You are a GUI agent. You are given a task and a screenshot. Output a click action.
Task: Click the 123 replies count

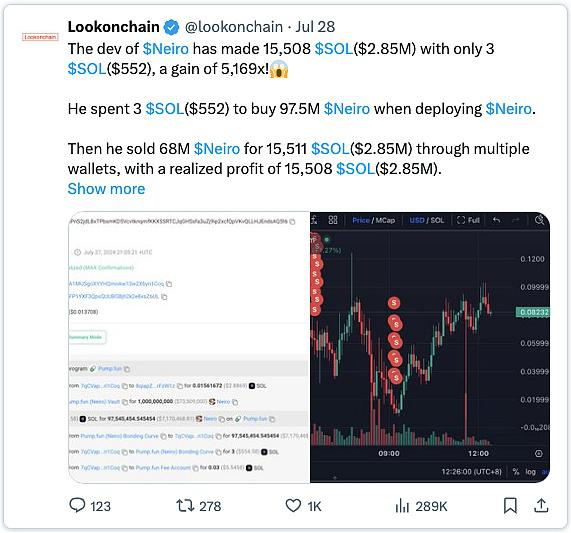[x=100, y=506]
